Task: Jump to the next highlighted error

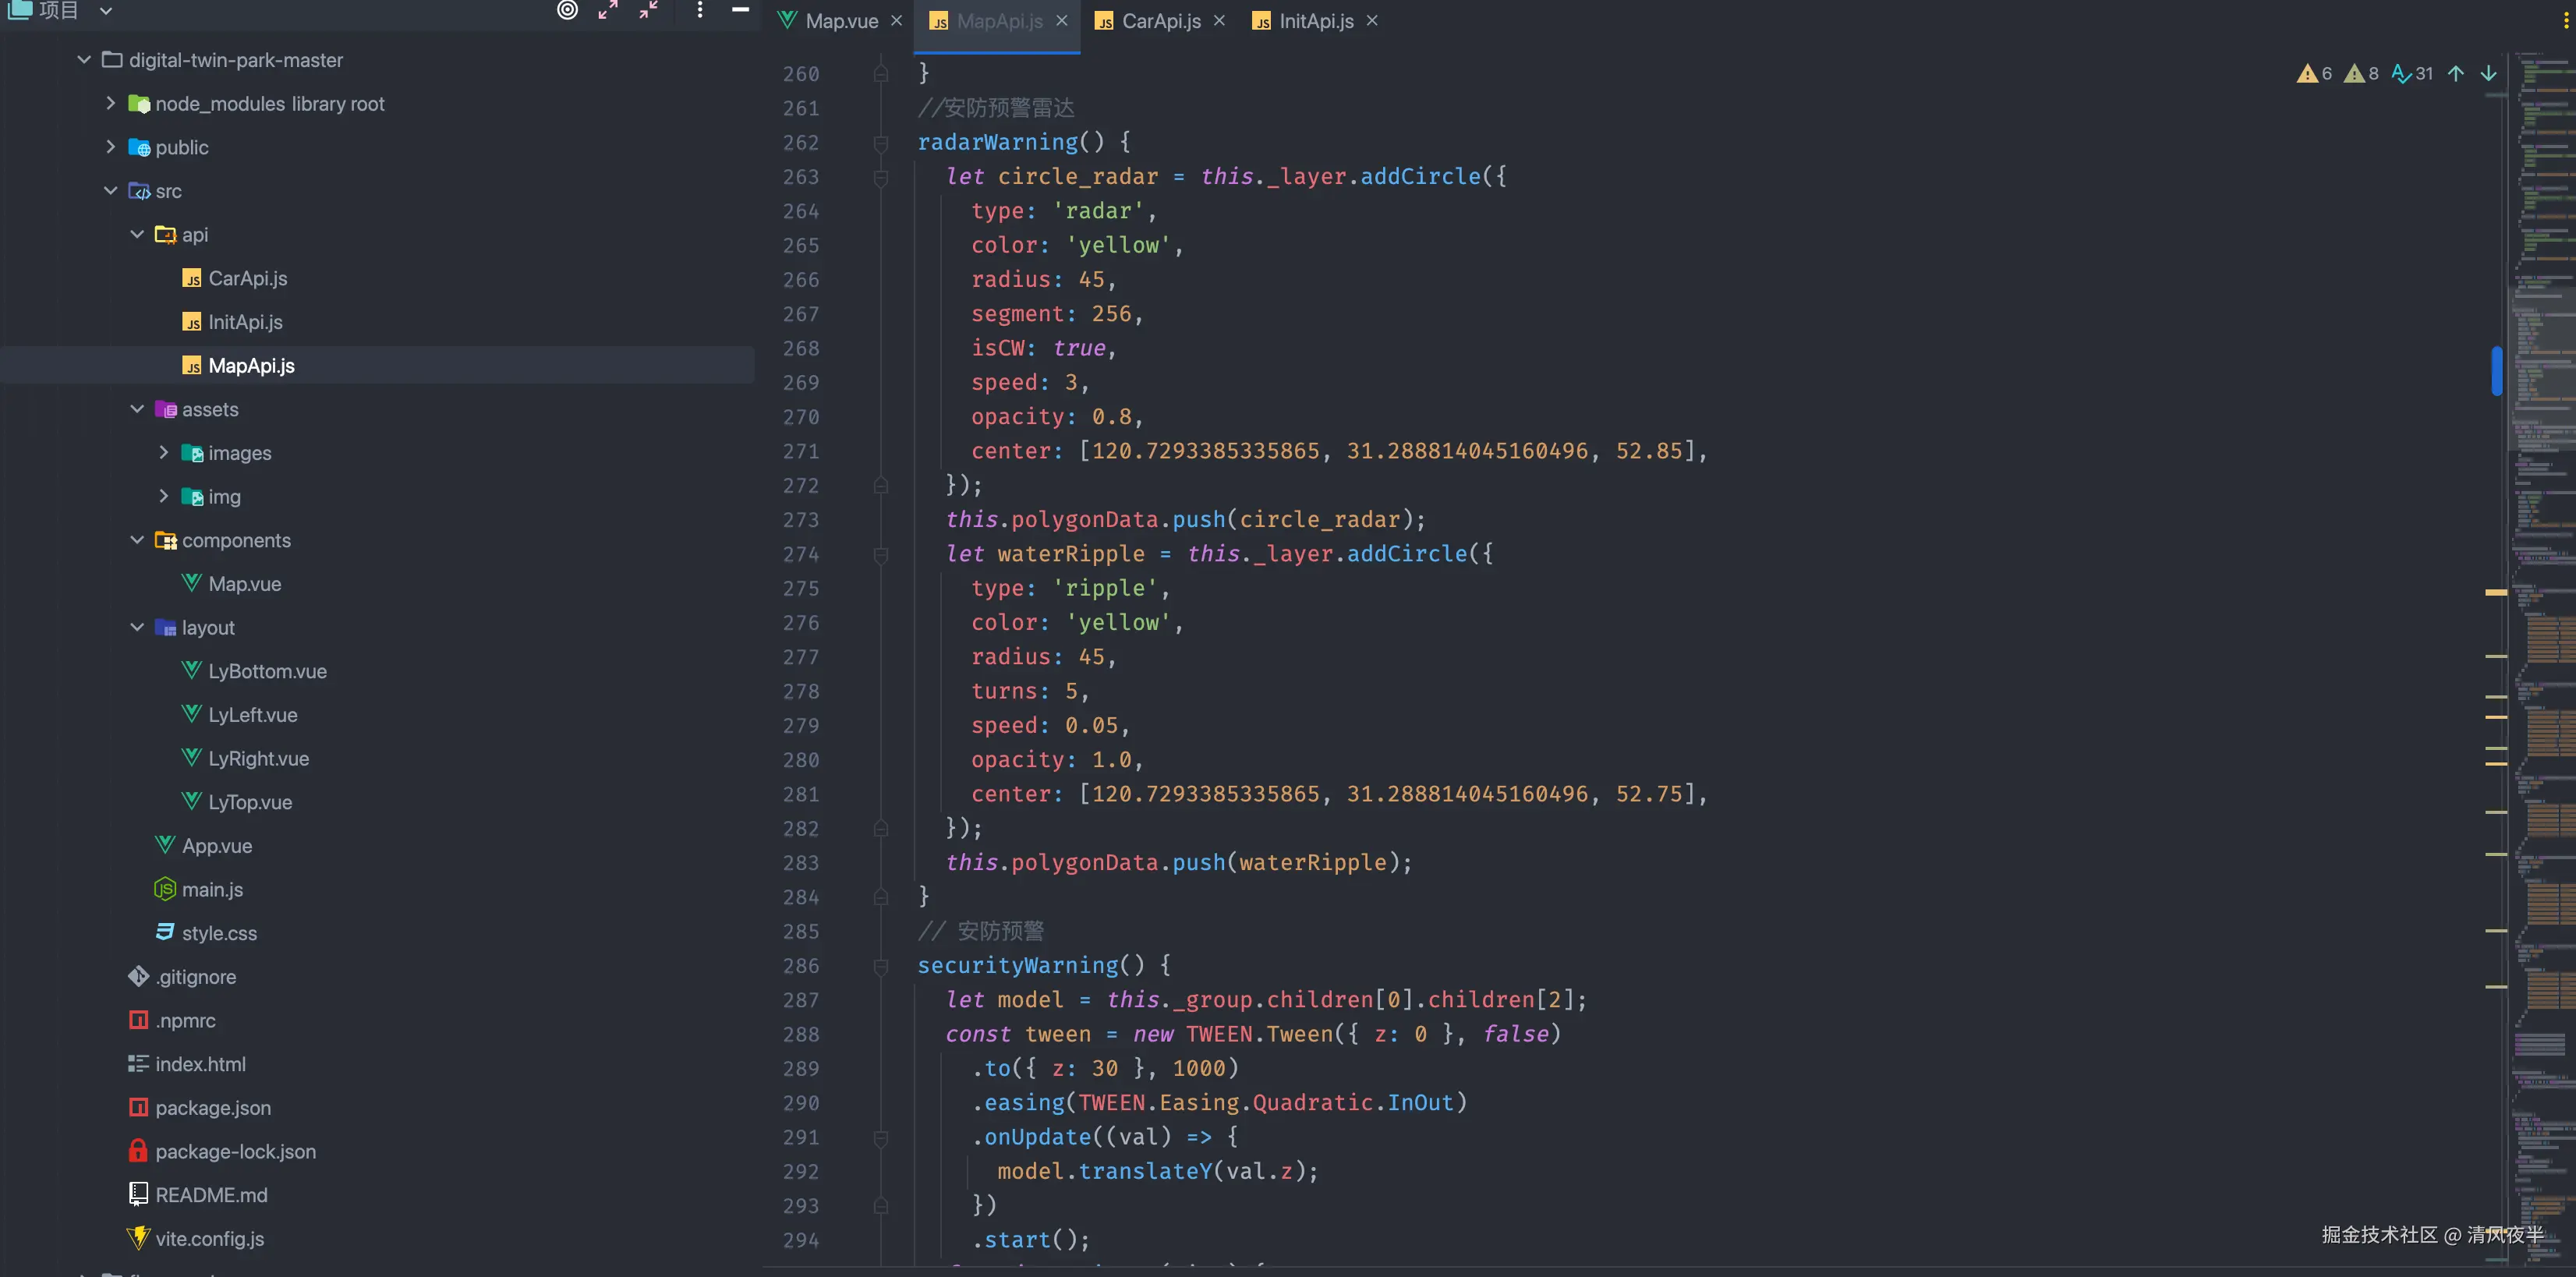Action: (x=2488, y=74)
